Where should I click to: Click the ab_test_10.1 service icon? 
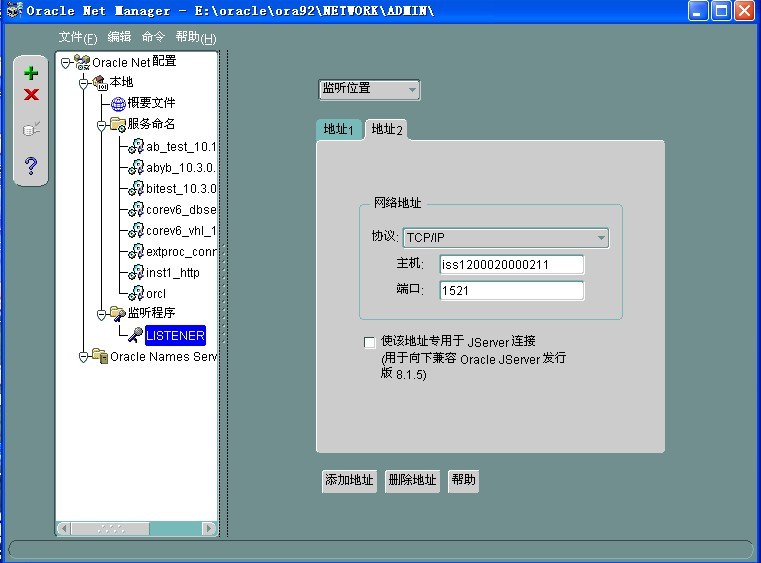[136, 146]
